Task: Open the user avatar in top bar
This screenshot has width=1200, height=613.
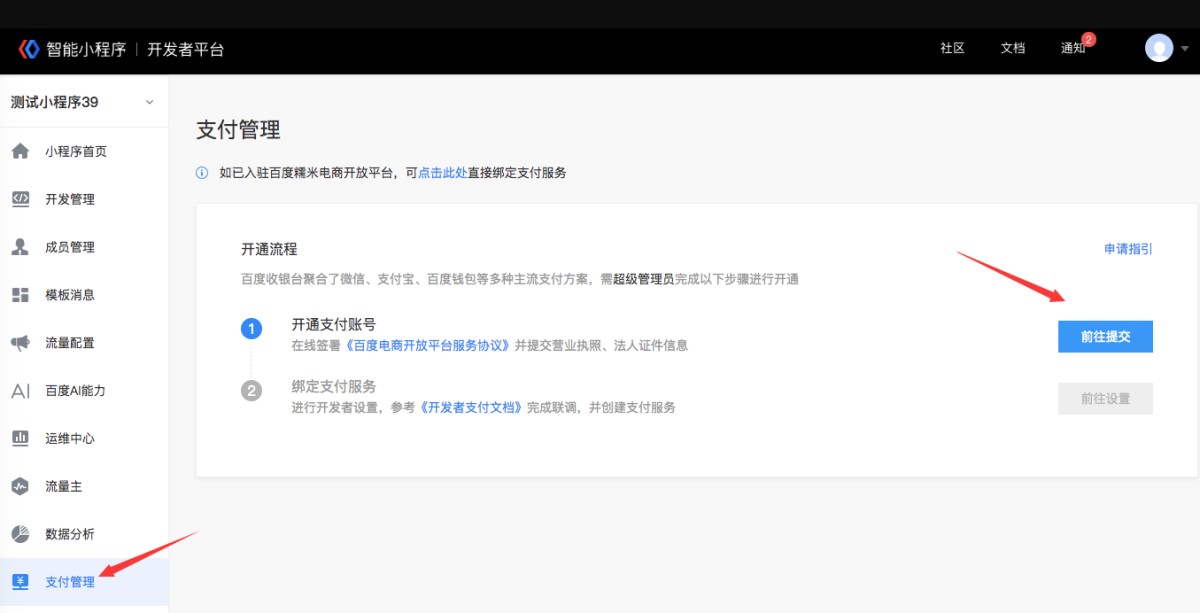Action: click(x=1159, y=48)
